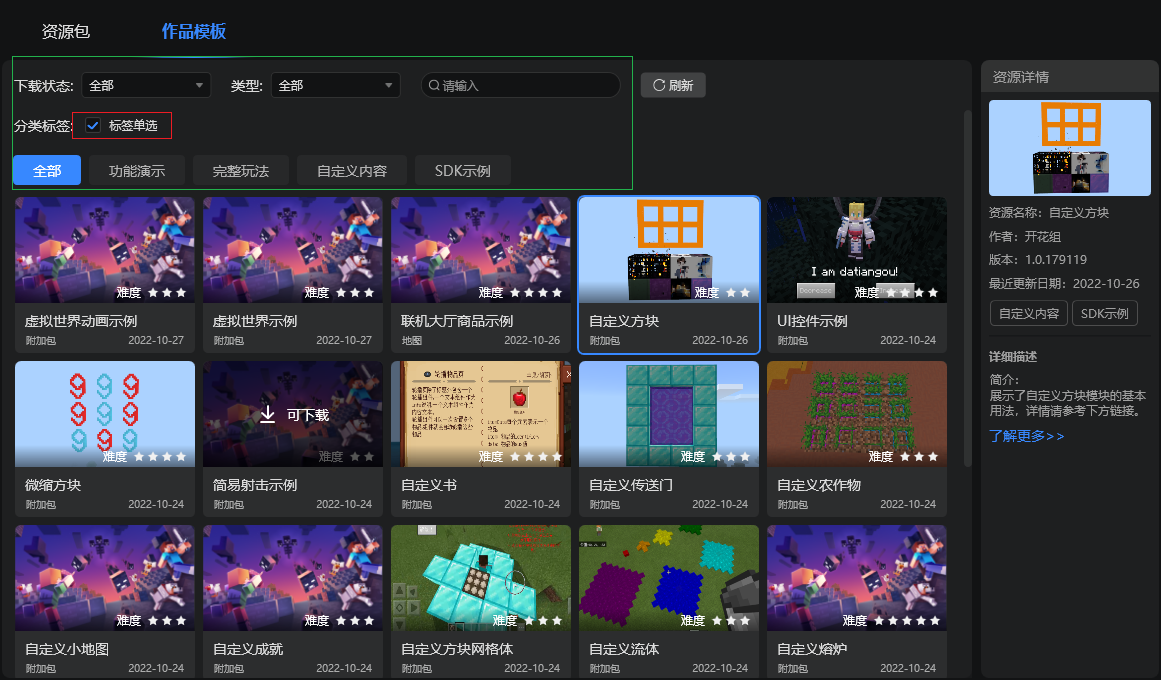1161x680 pixels.
Task: Select the 自定义方块 card thumbnail
Action: coord(669,250)
